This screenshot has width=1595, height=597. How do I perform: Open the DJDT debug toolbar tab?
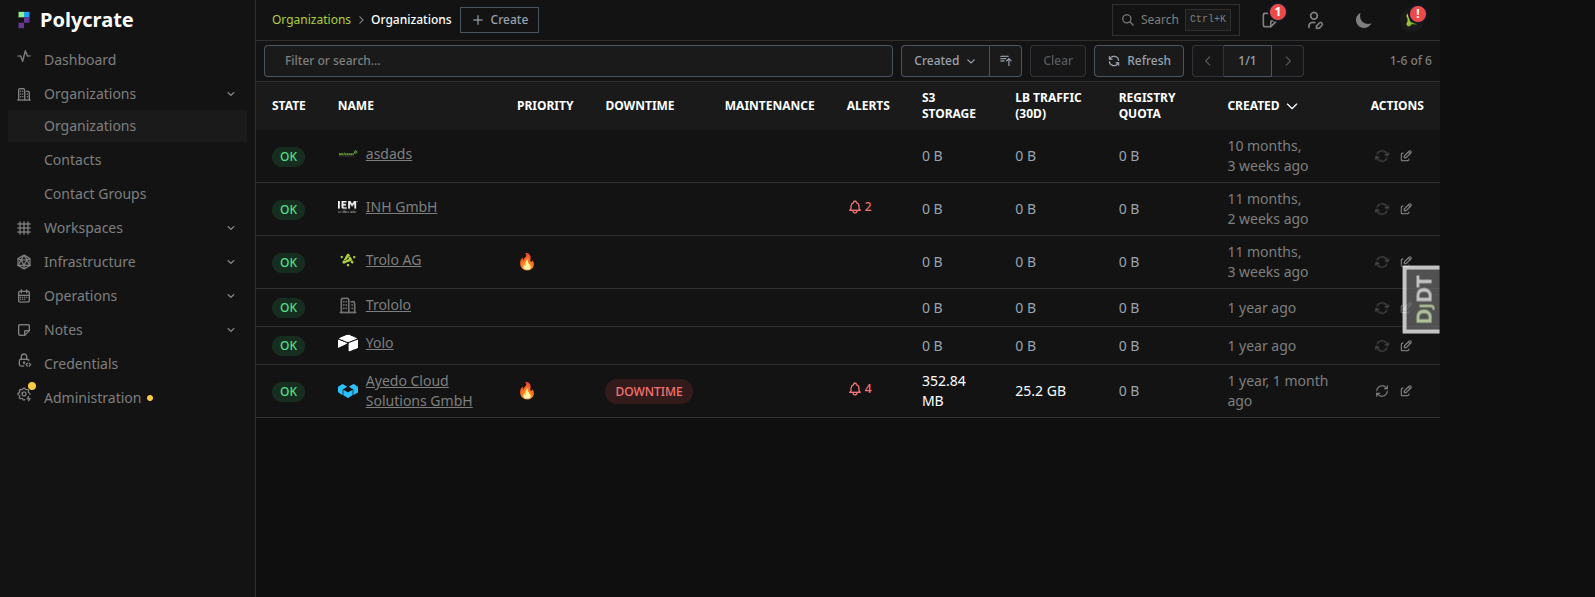pos(1422,299)
